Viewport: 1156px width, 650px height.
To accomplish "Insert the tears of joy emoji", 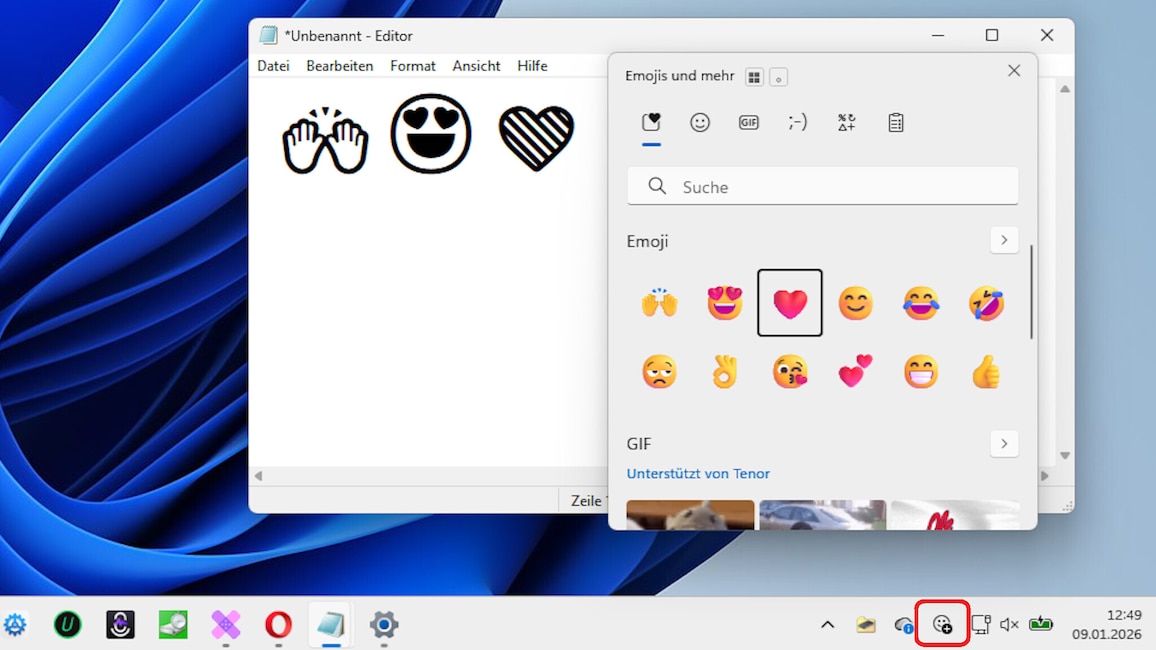I will [x=921, y=303].
